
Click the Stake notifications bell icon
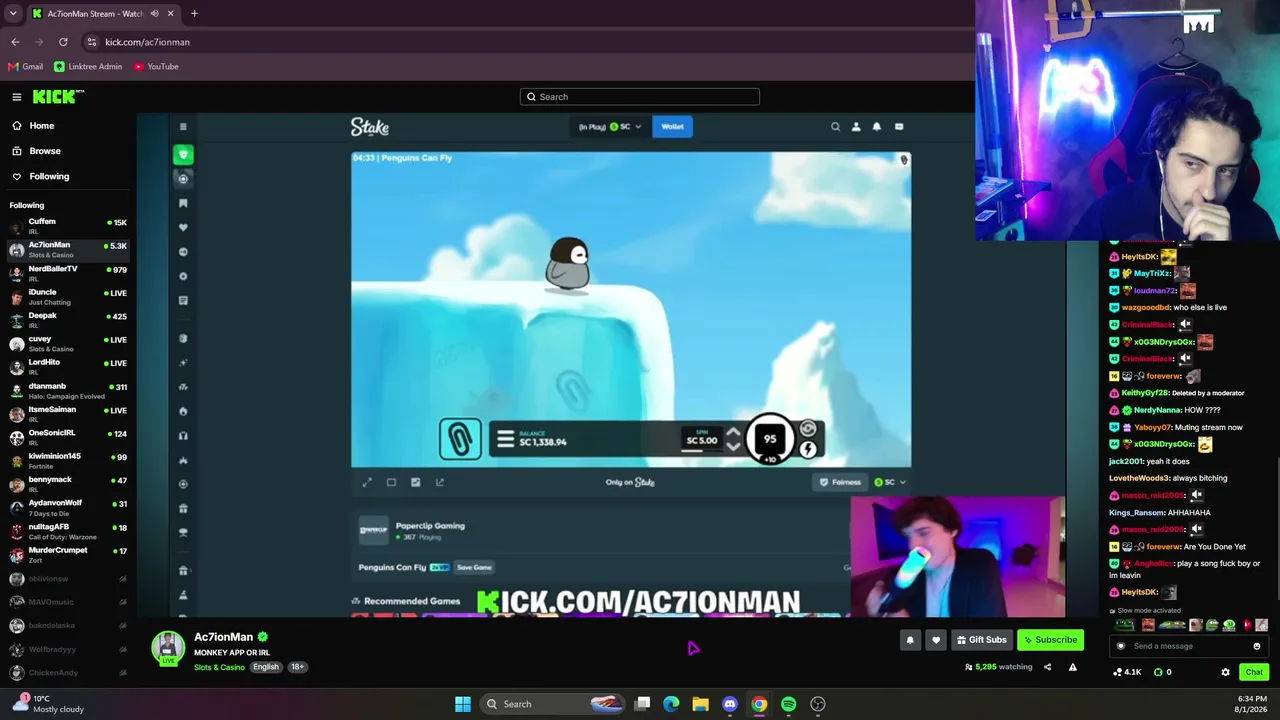click(x=877, y=127)
